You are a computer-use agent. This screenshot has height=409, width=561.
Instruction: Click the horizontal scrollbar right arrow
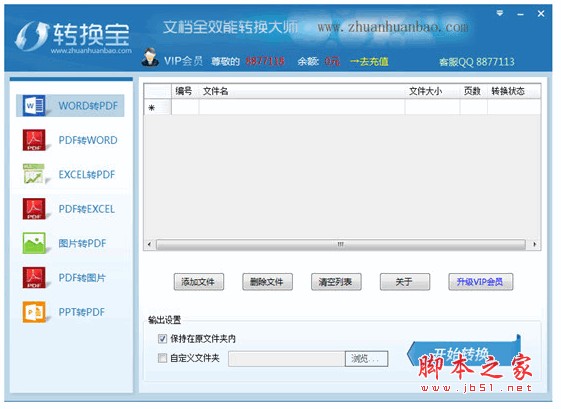[x=535, y=244]
